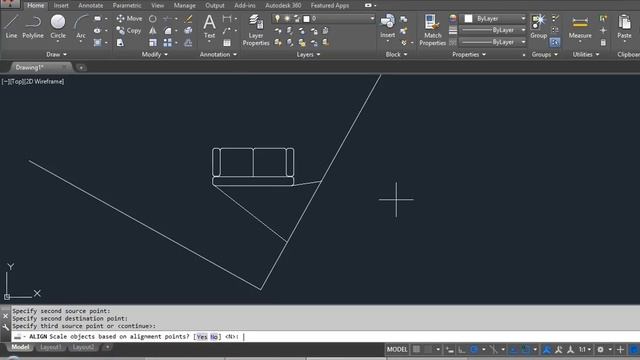Image resolution: width=640 pixels, height=360 pixels.
Task: Expand the Modify panel
Action: 155,54
